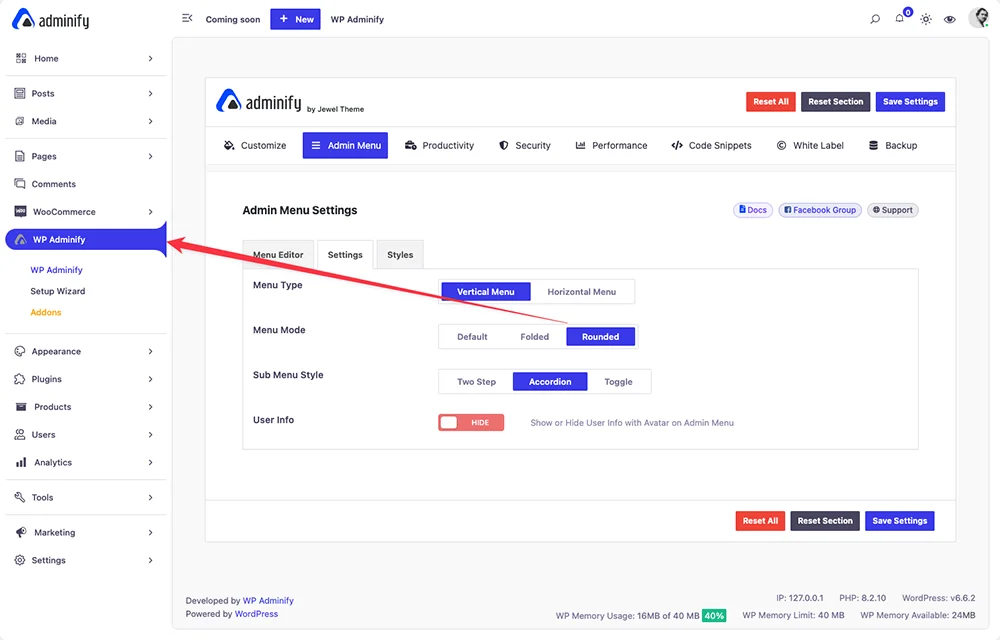Expand the Plugins menu chevron

tap(151, 379)
